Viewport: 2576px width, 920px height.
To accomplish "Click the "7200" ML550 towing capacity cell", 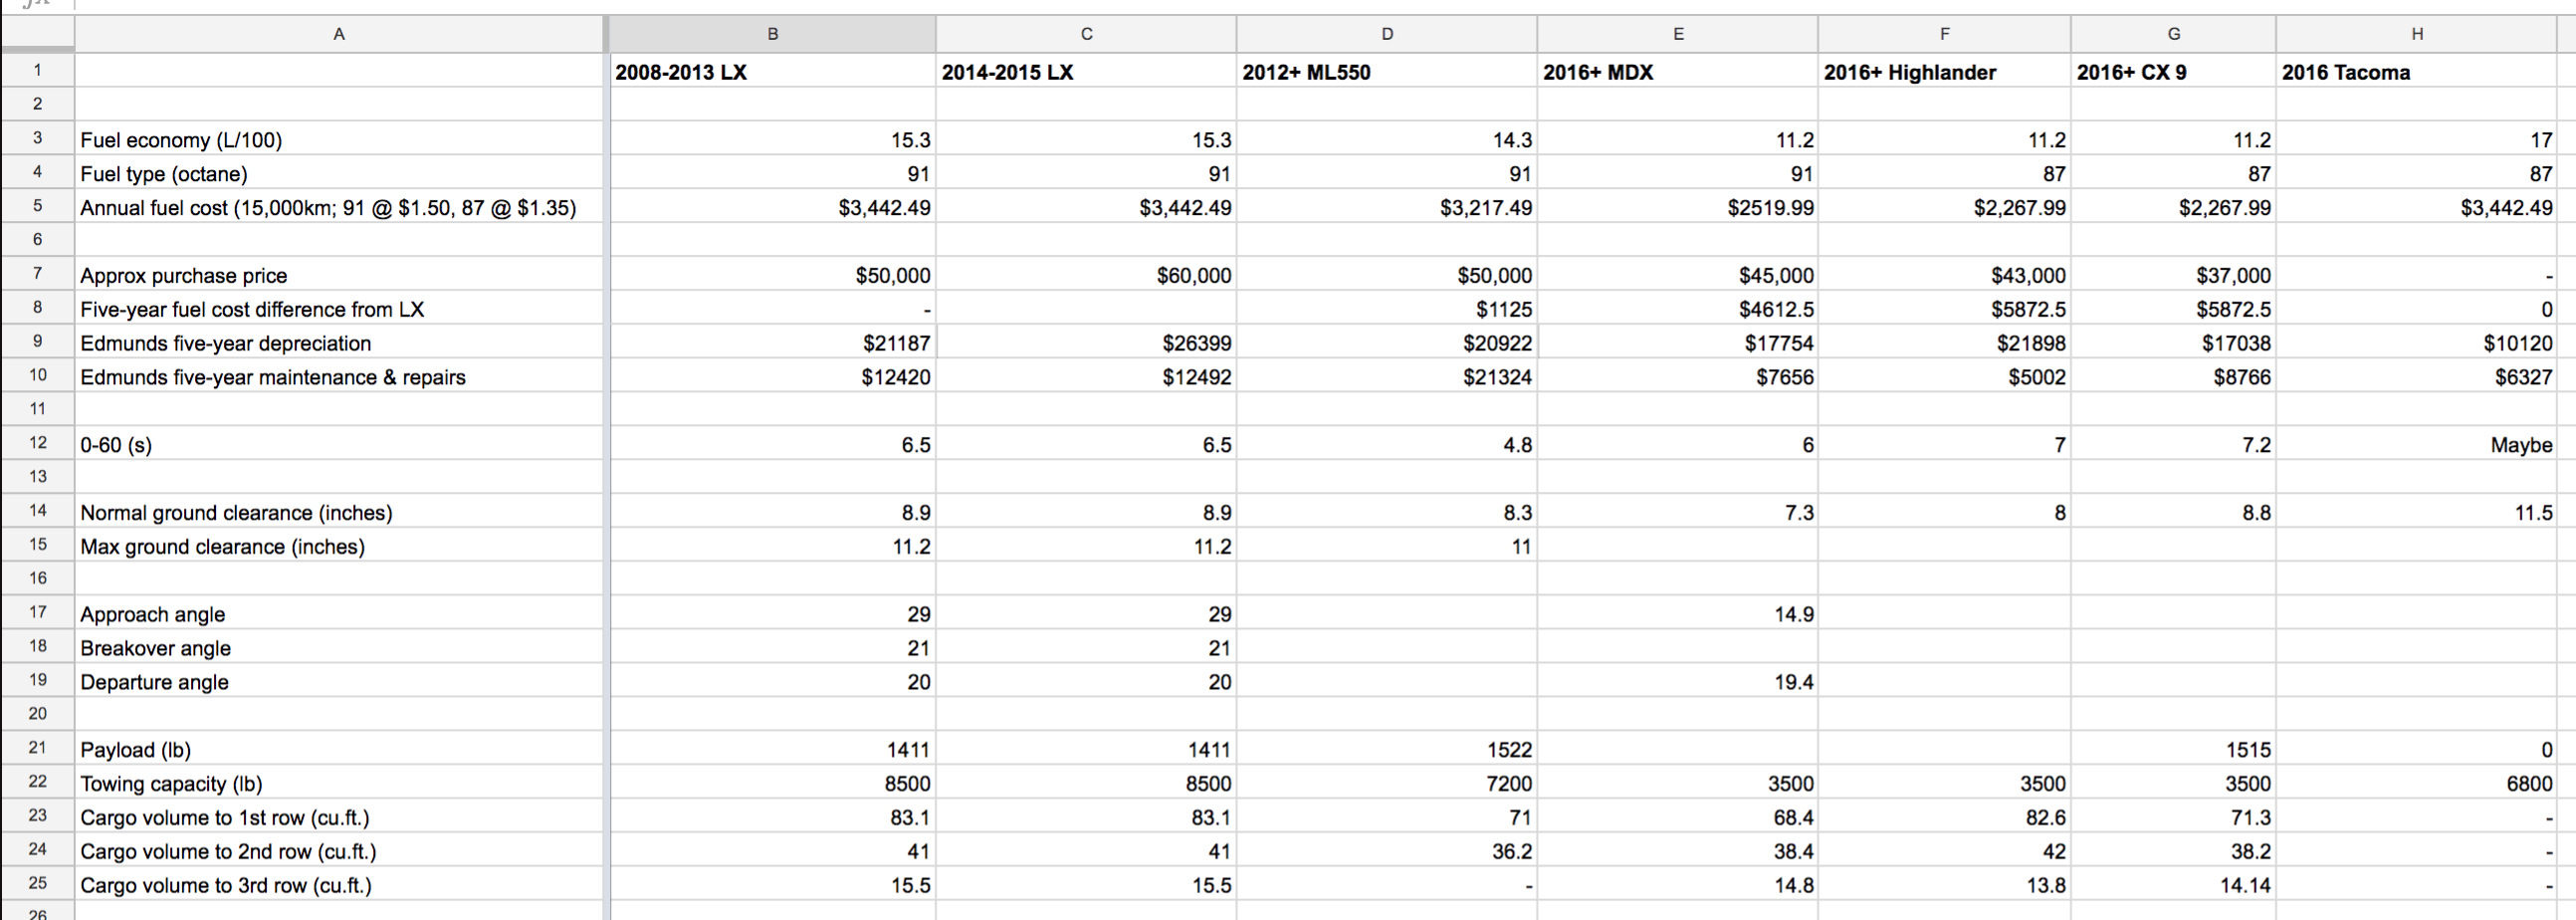I will pos(1387,783).
